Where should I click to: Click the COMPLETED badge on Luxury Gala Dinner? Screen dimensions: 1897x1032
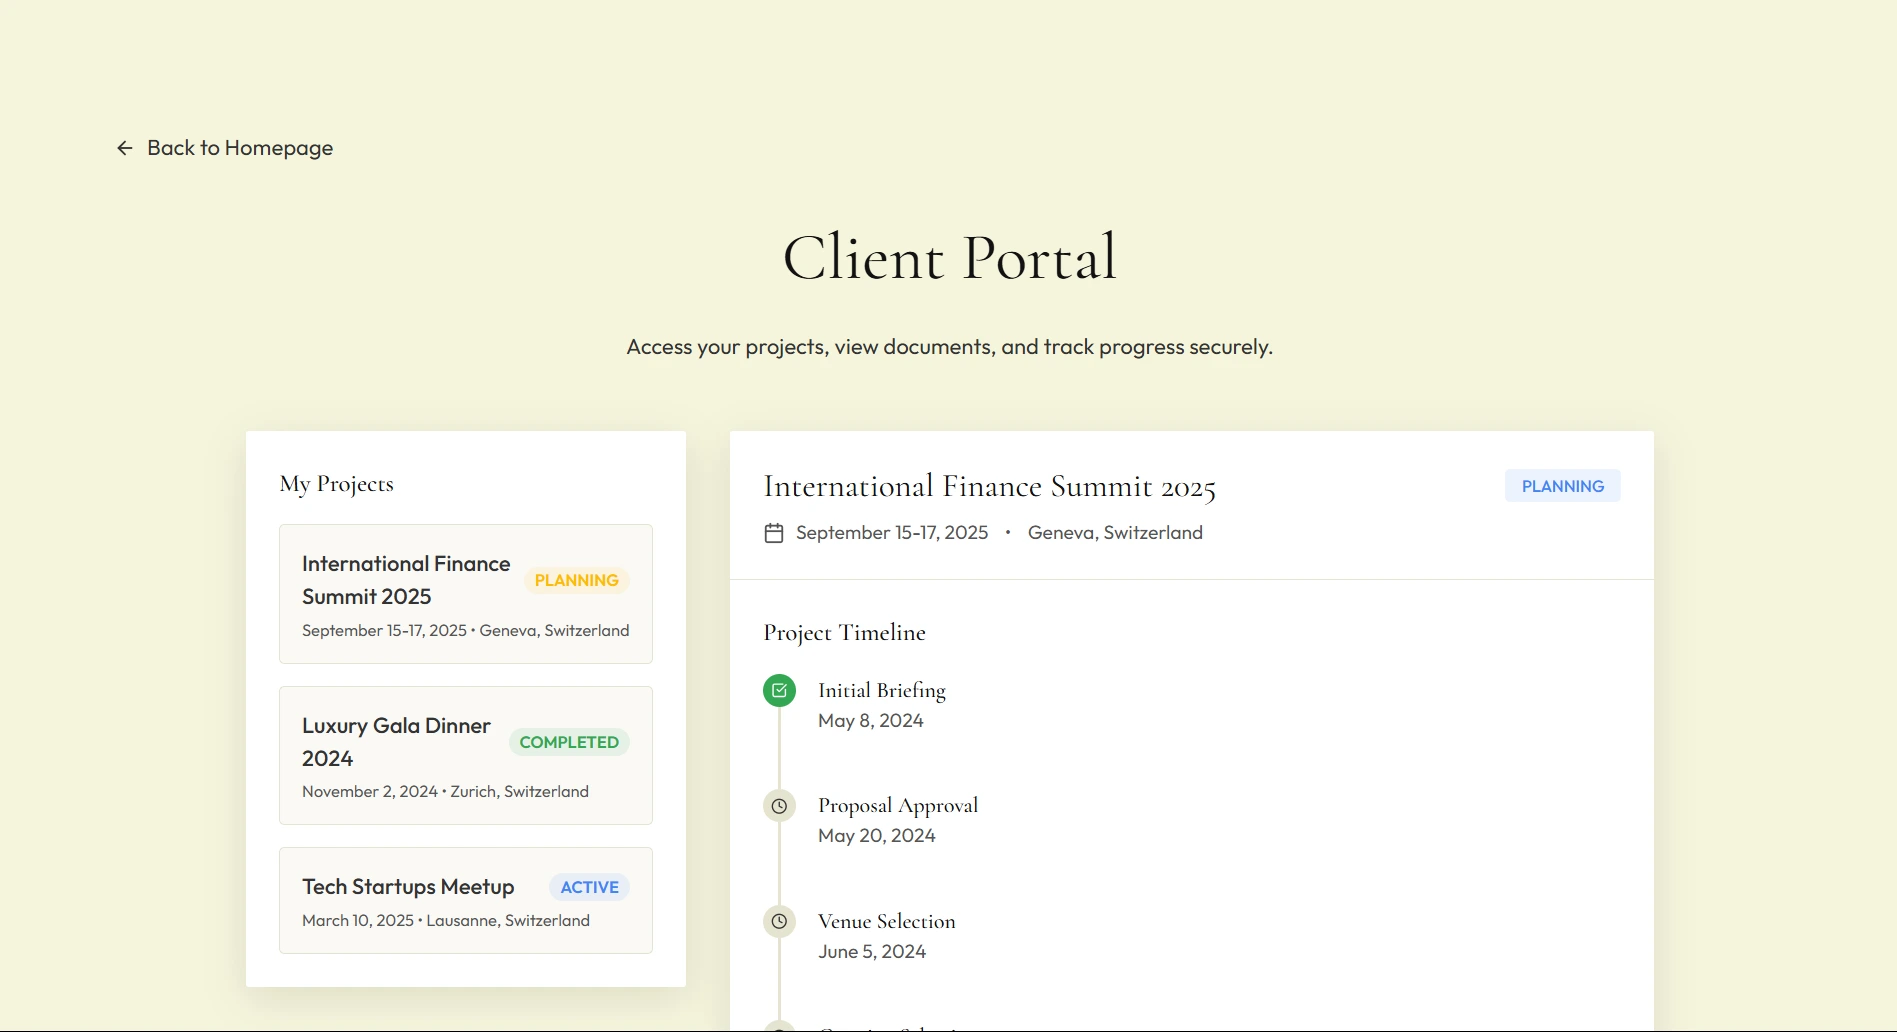coord(568,742)
